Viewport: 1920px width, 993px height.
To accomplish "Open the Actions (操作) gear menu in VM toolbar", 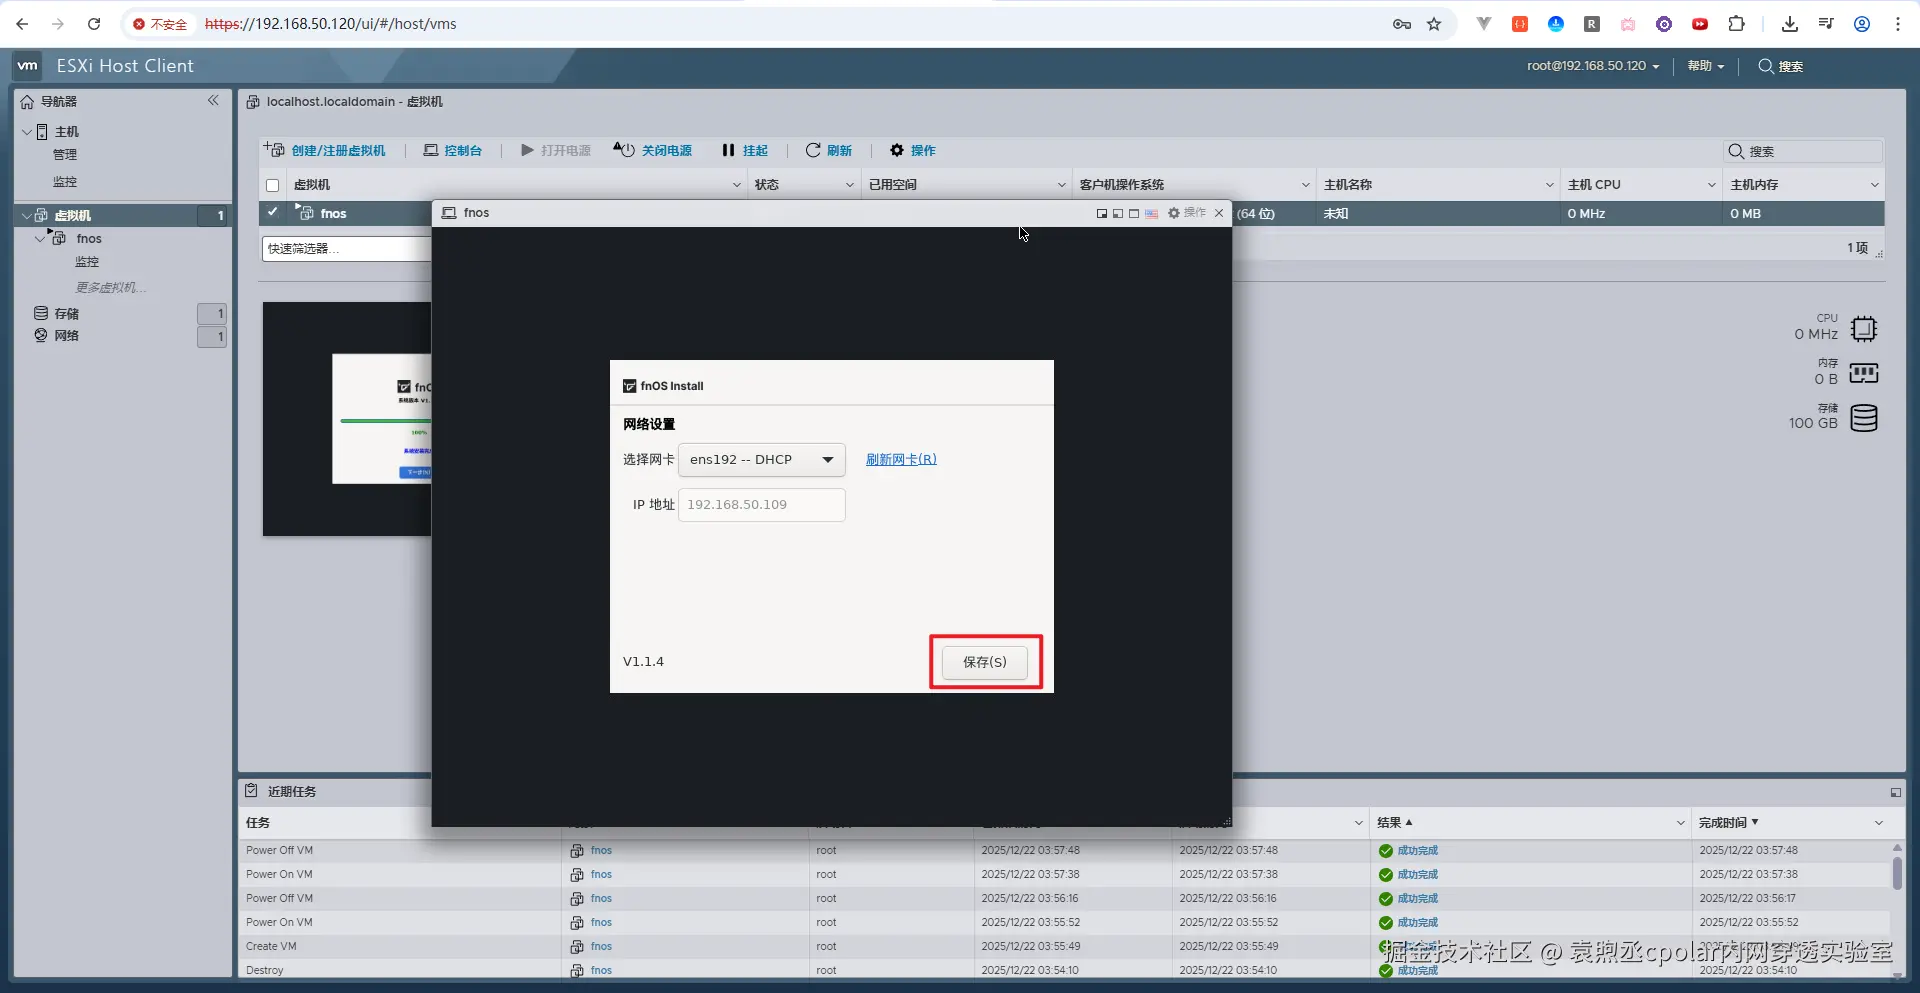I will click(913, 150).
